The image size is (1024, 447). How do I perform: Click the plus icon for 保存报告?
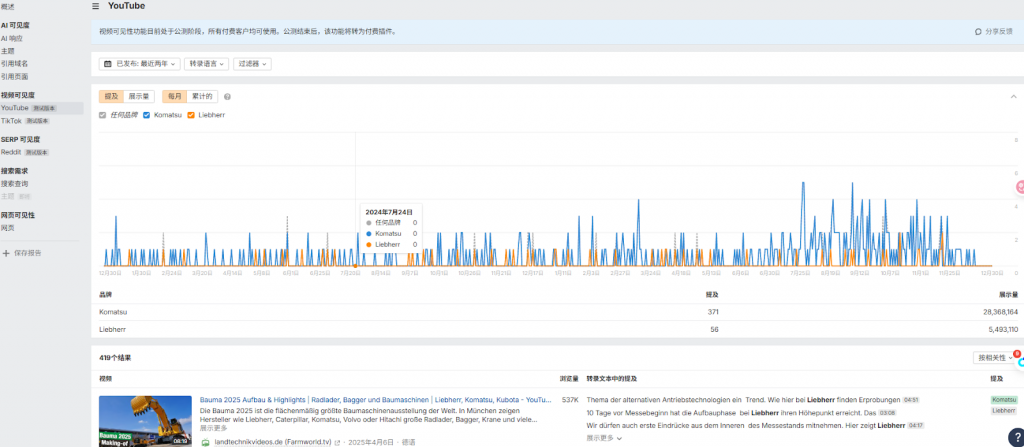[x=6, y=253]
